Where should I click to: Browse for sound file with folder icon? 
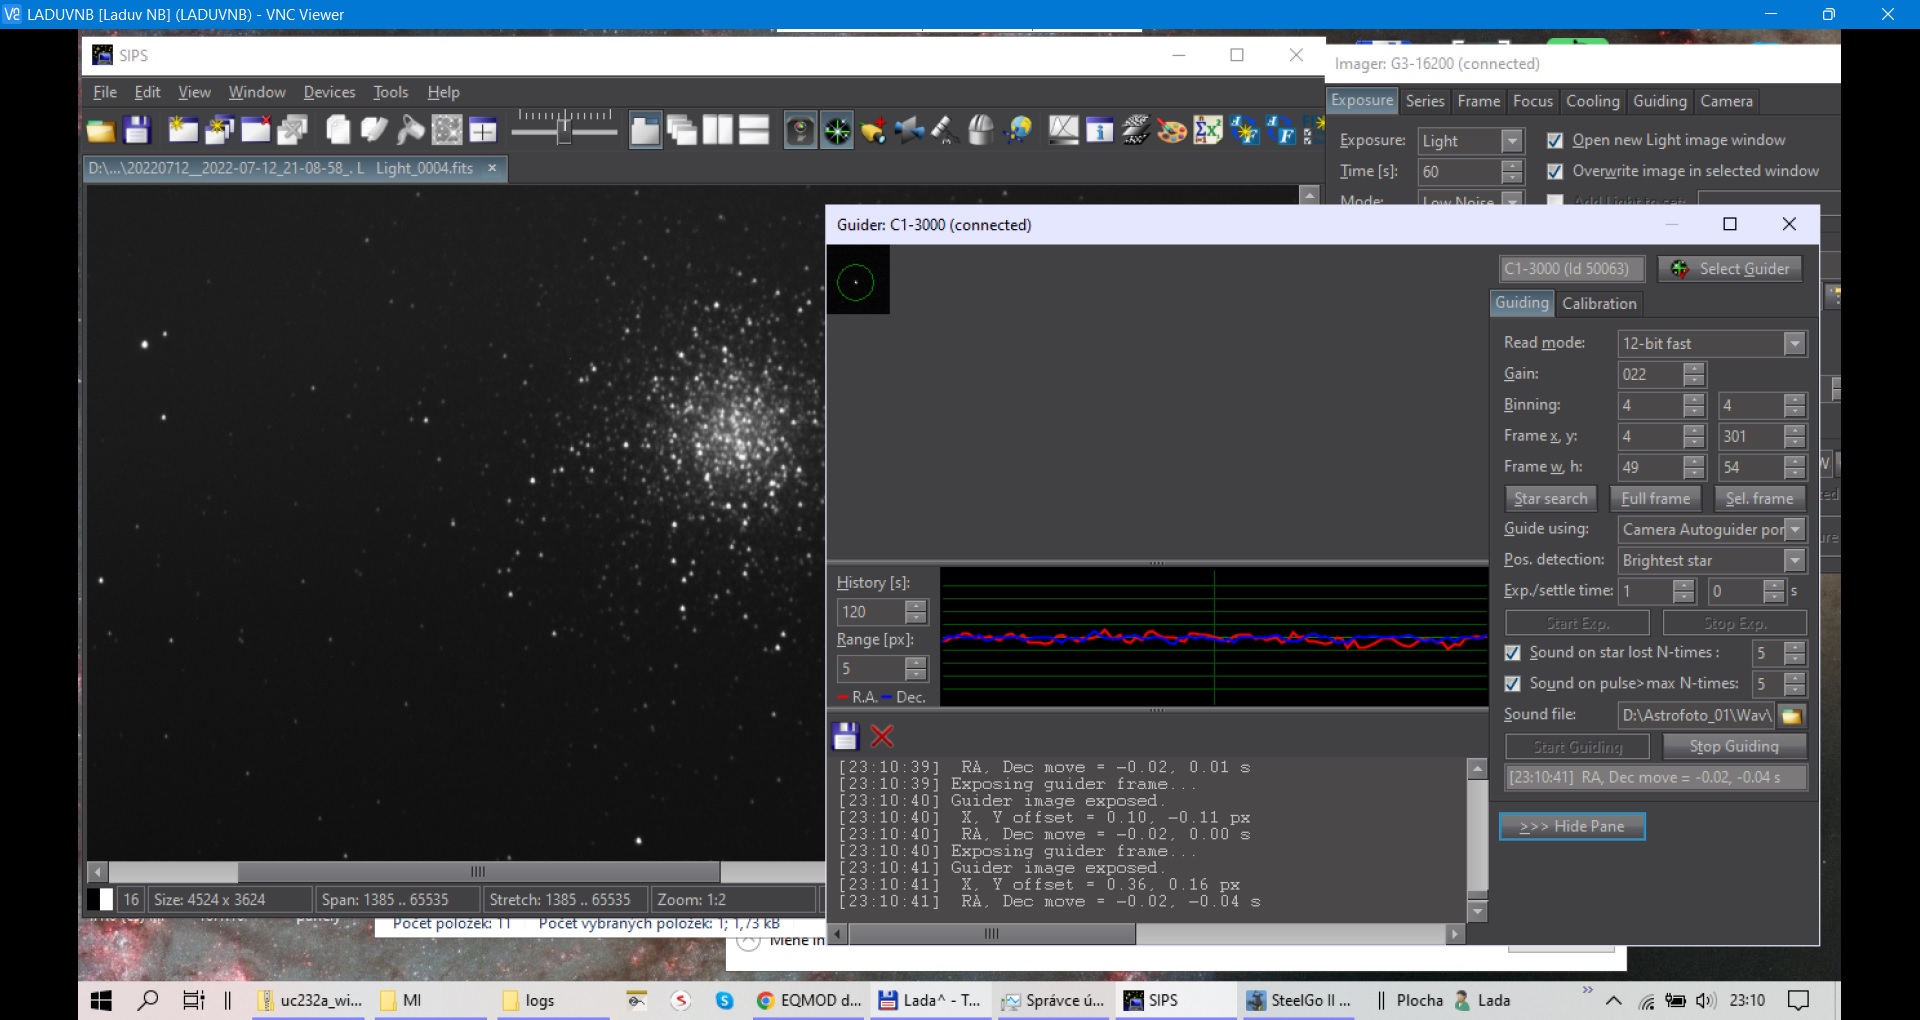(1792, 715)
